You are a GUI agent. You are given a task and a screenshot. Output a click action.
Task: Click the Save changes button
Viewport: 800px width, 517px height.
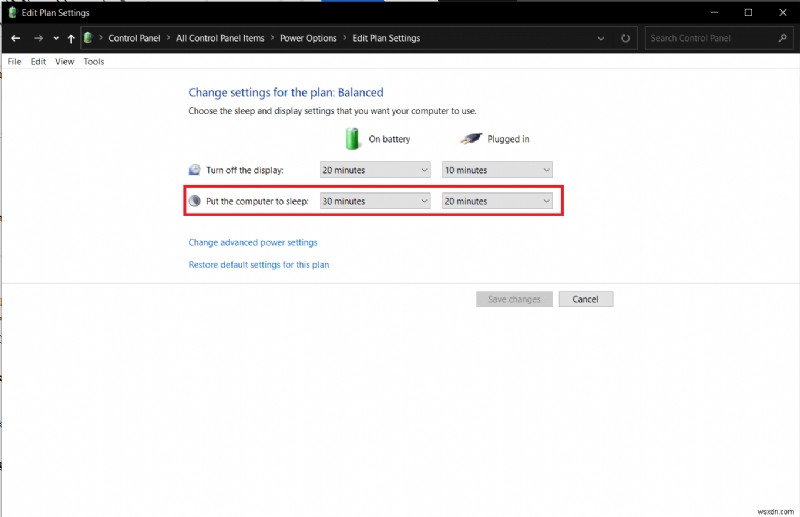514,299
